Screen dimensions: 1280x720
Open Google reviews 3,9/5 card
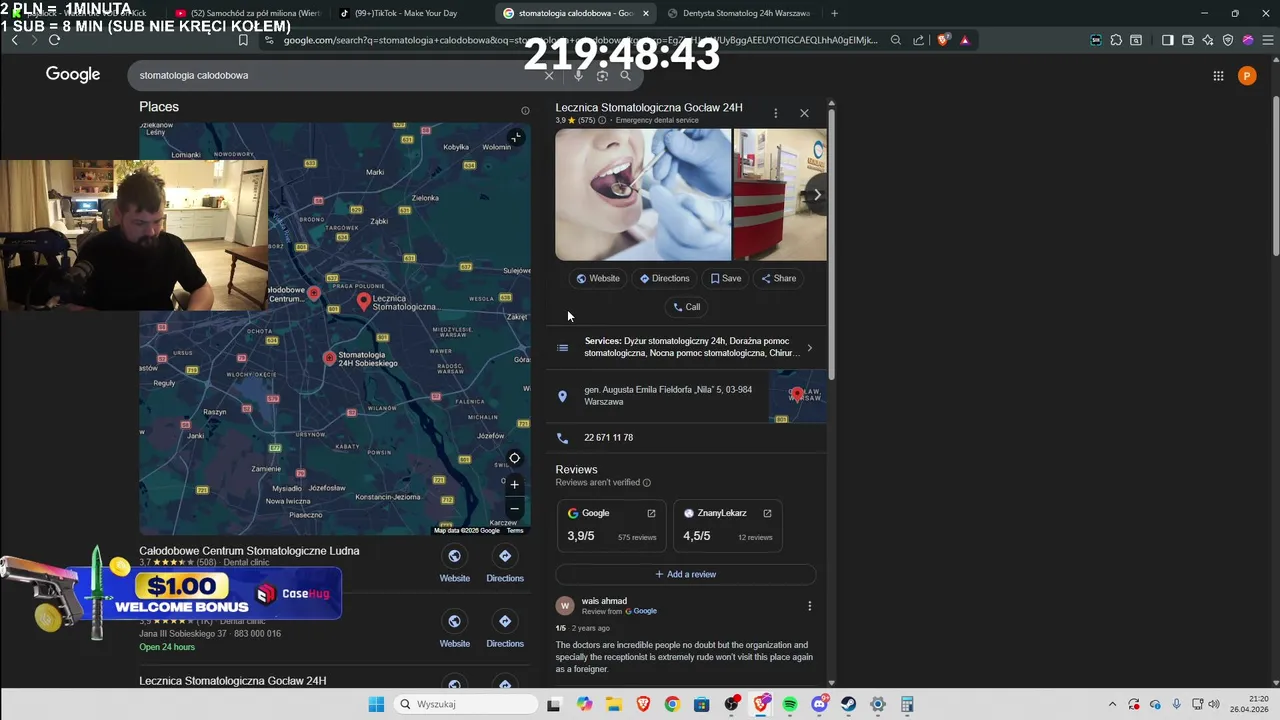pos(612,525)
